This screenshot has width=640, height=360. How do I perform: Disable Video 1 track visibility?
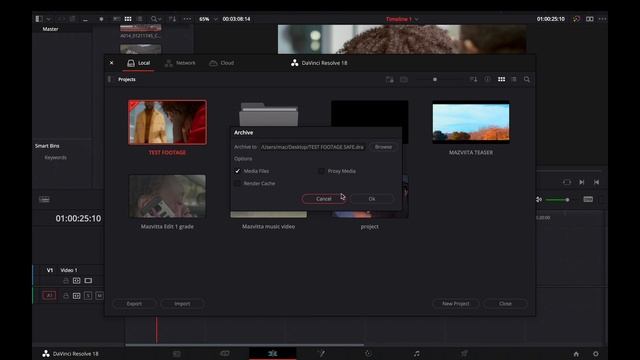(x=88, y=281)
